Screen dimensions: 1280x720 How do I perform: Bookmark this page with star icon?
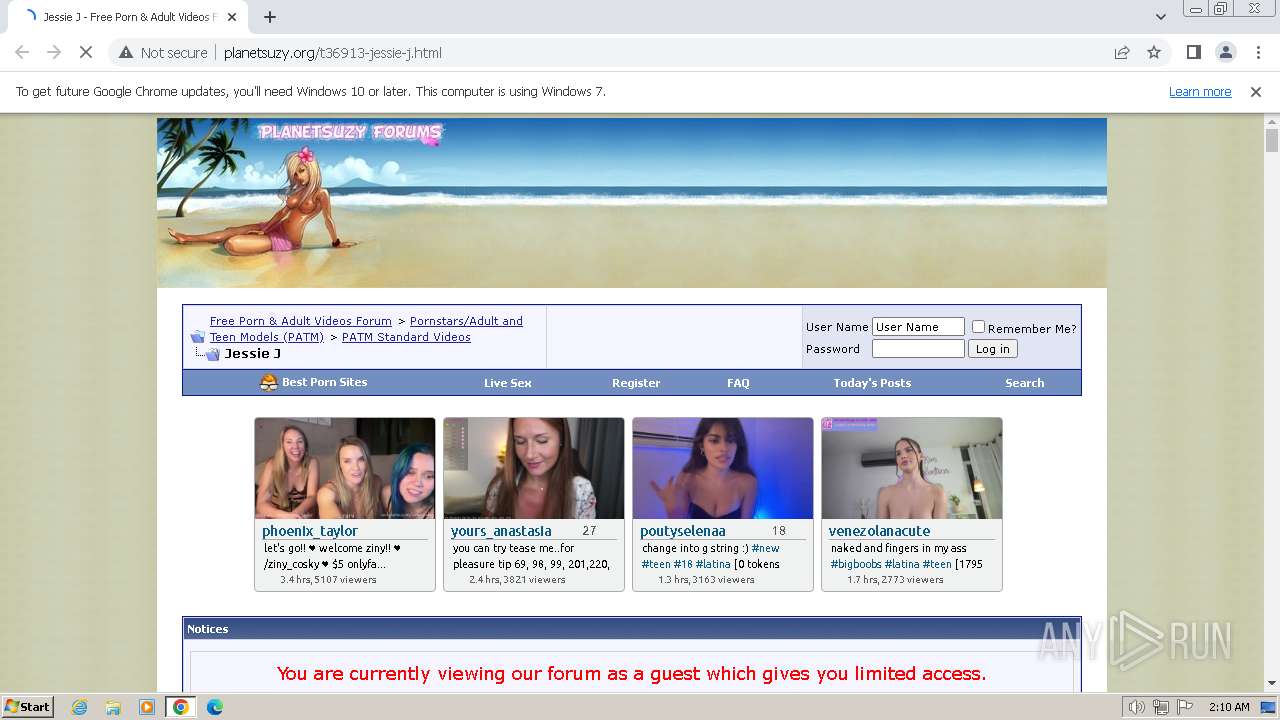pos(1154,53)
